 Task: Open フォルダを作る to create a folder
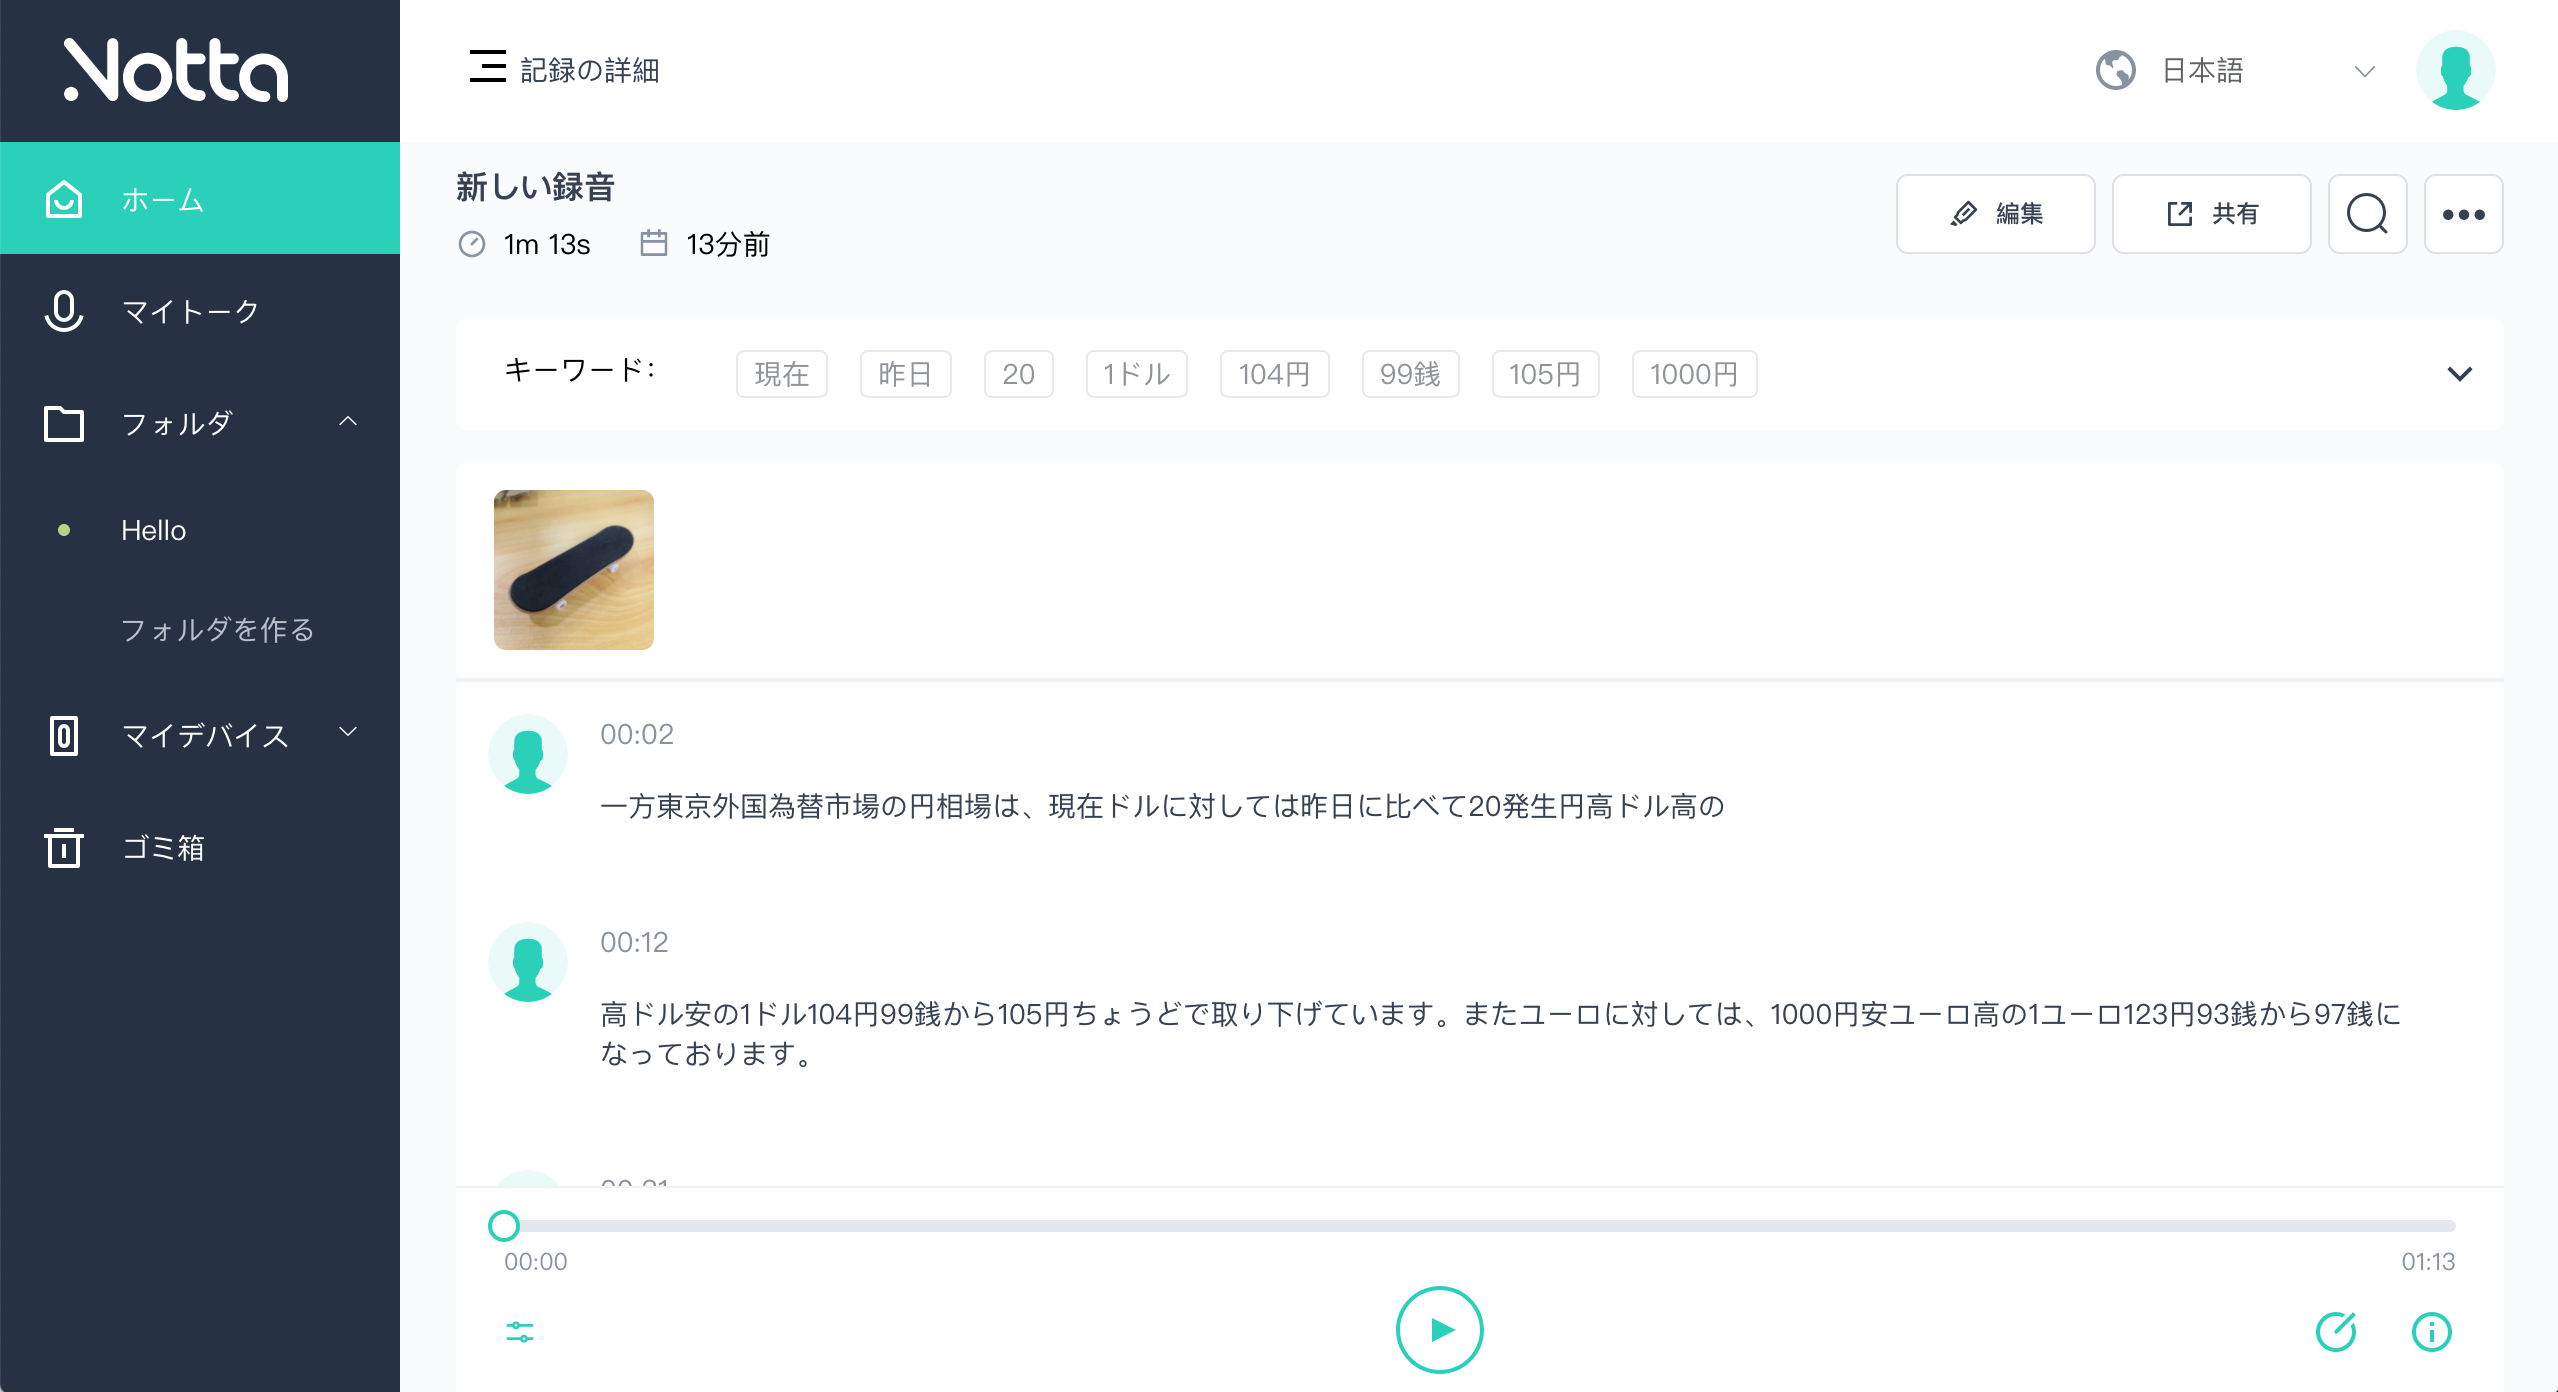[217, 630]
